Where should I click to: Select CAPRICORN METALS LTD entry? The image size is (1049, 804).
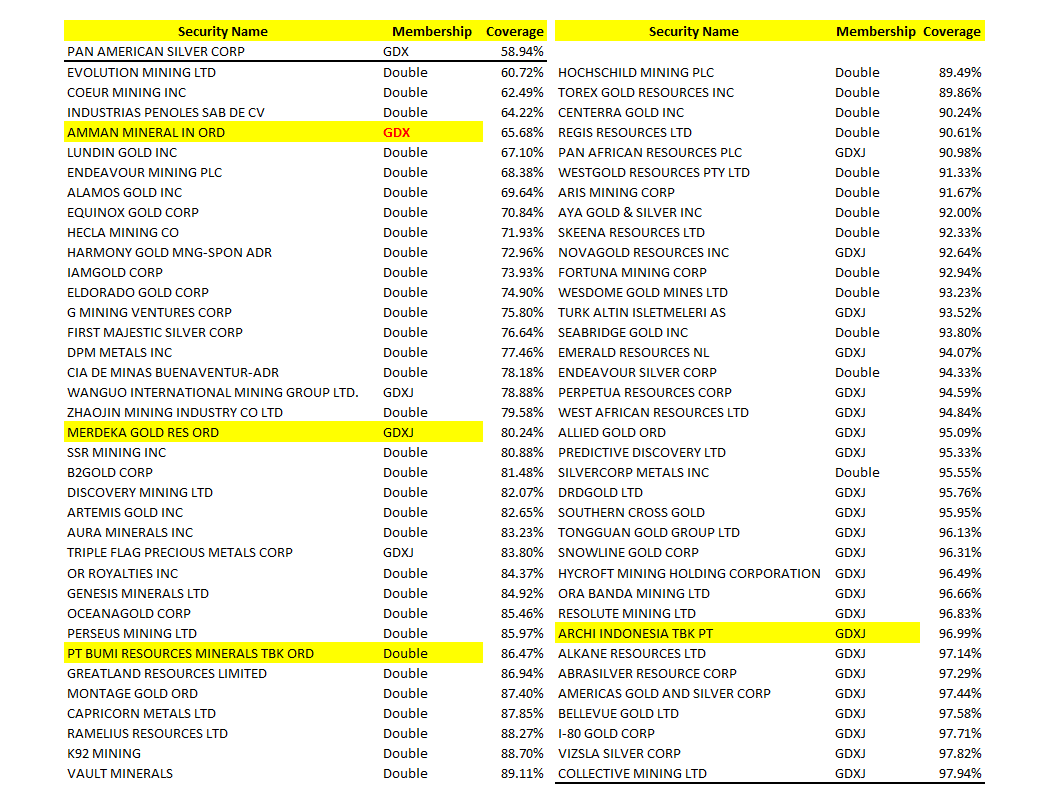coord(141,714)
